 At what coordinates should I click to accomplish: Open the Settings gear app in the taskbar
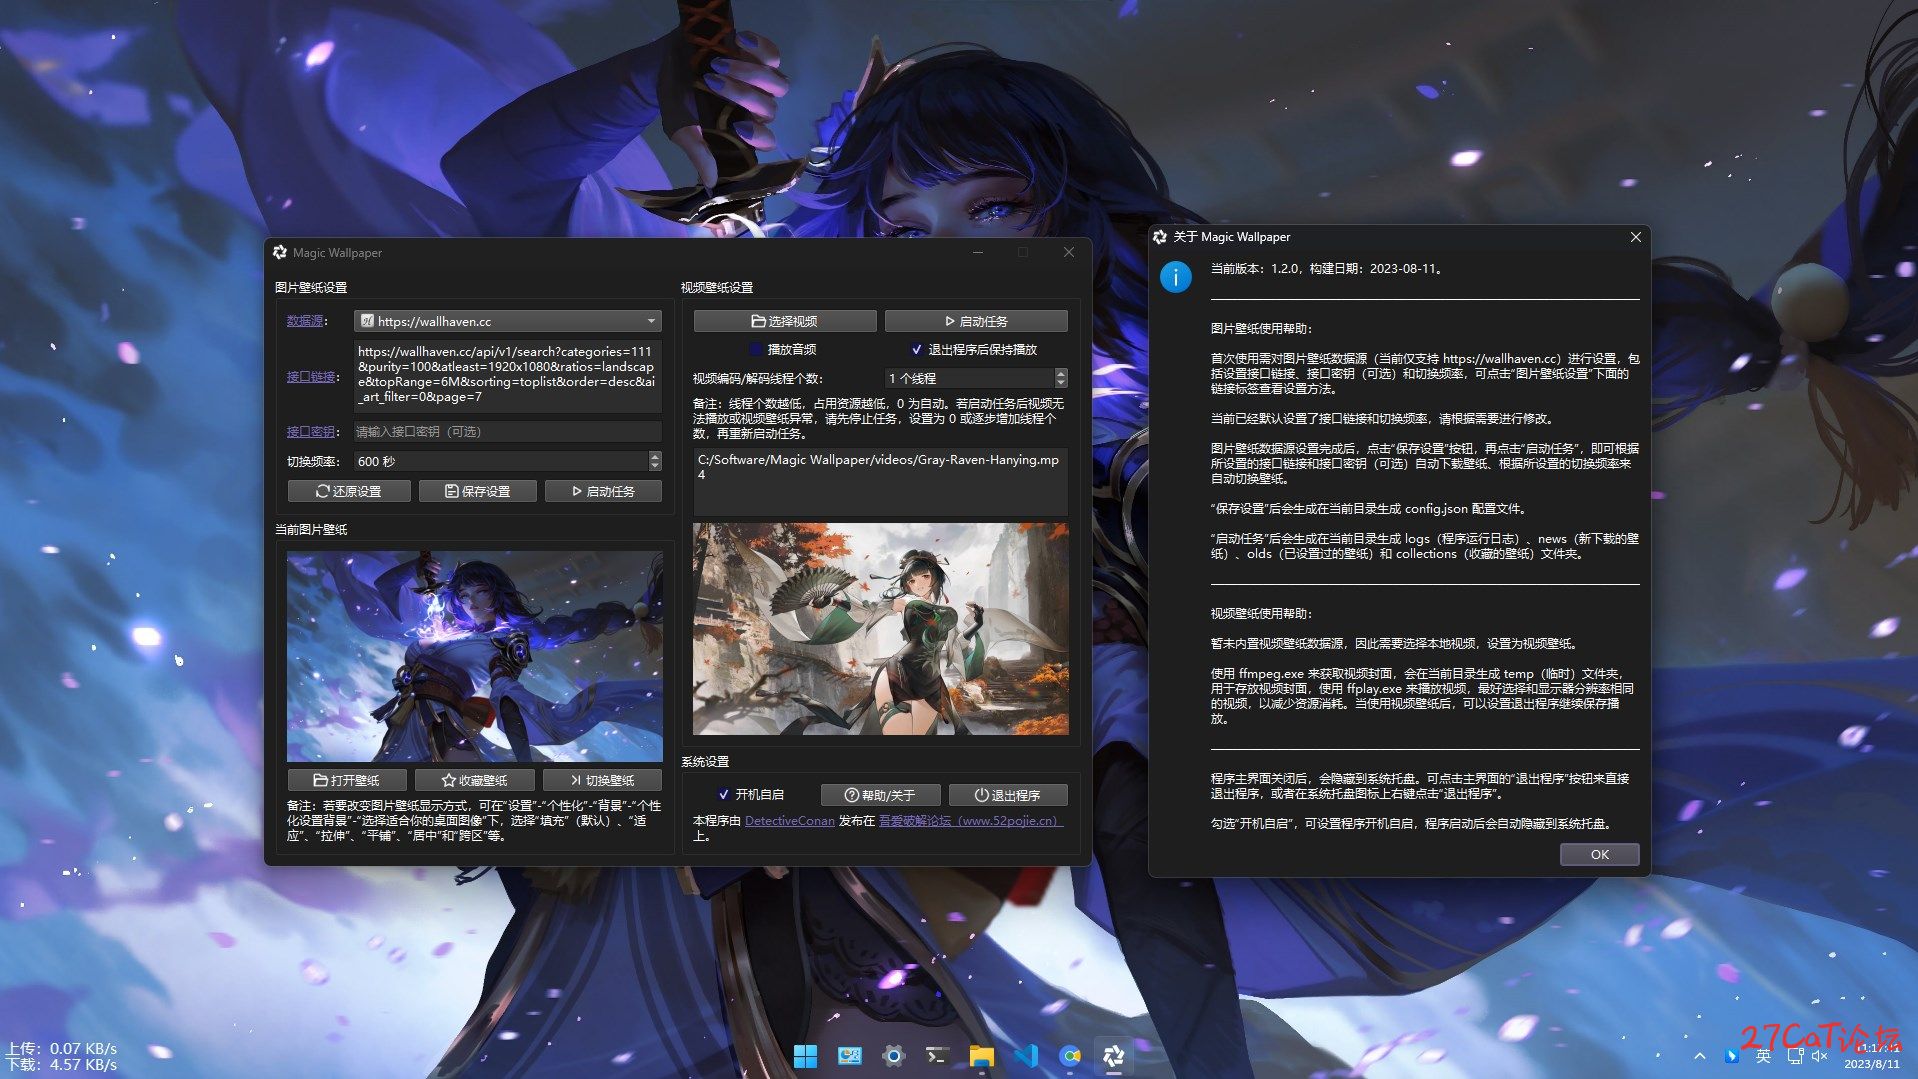pyautogui.click(x=893, y=1055)
